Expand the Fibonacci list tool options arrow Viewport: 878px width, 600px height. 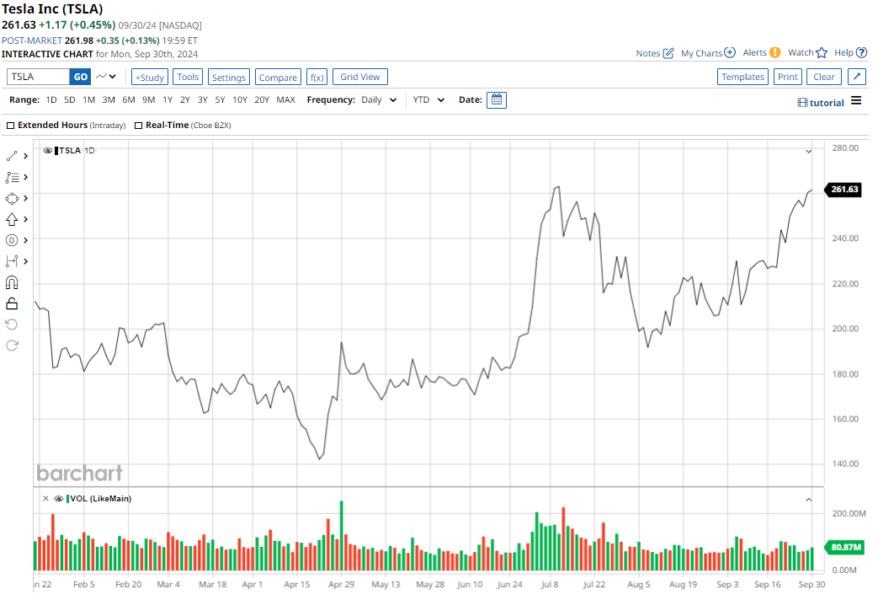[x=25, y=177]
